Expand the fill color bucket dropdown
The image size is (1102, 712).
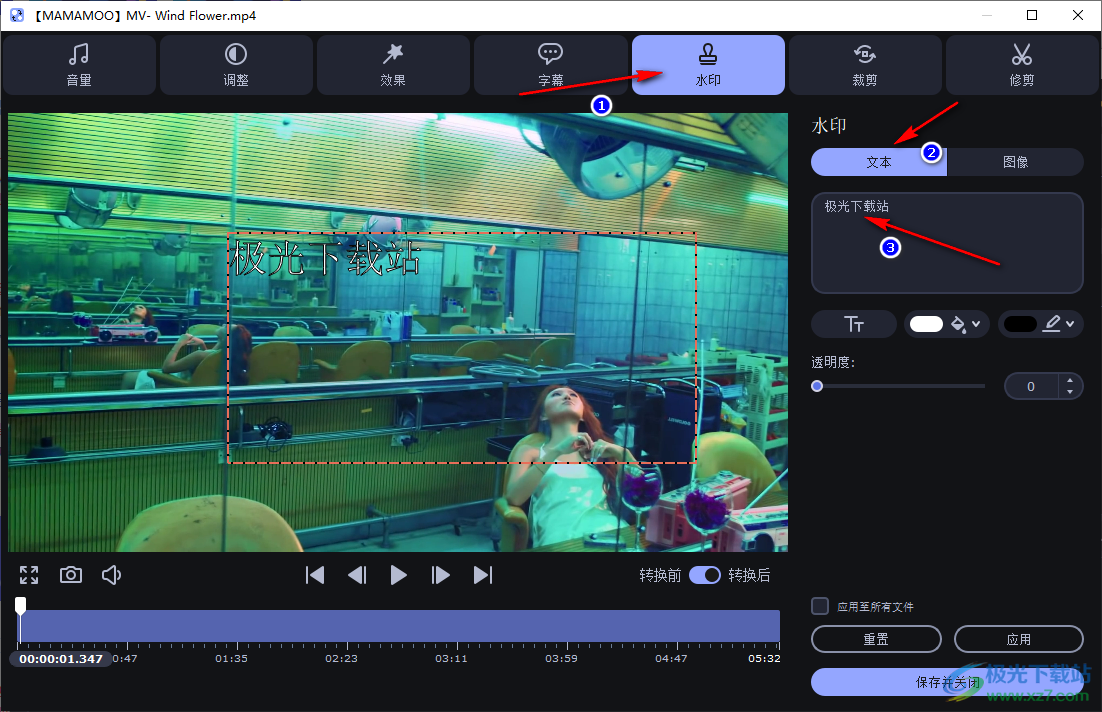click(x=966, y=324)
